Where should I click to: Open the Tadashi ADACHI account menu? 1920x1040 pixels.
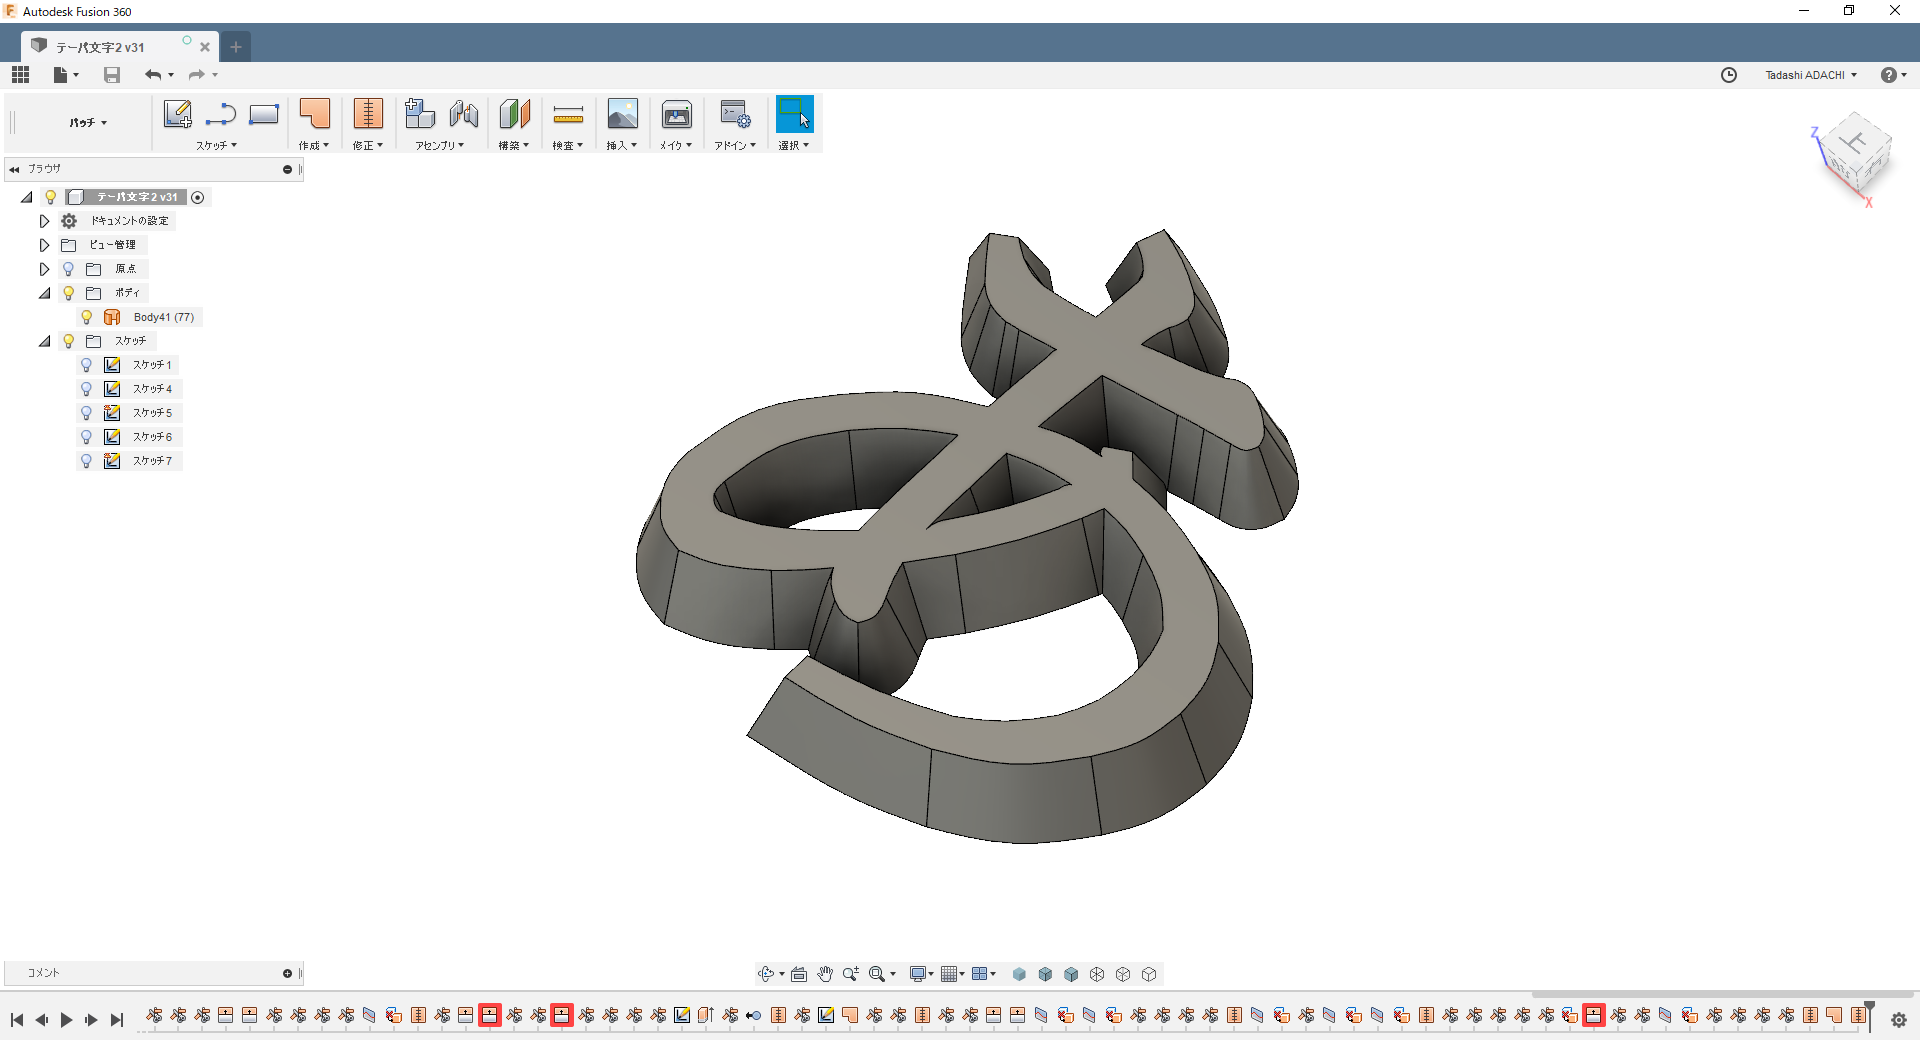pos(1811,75)
